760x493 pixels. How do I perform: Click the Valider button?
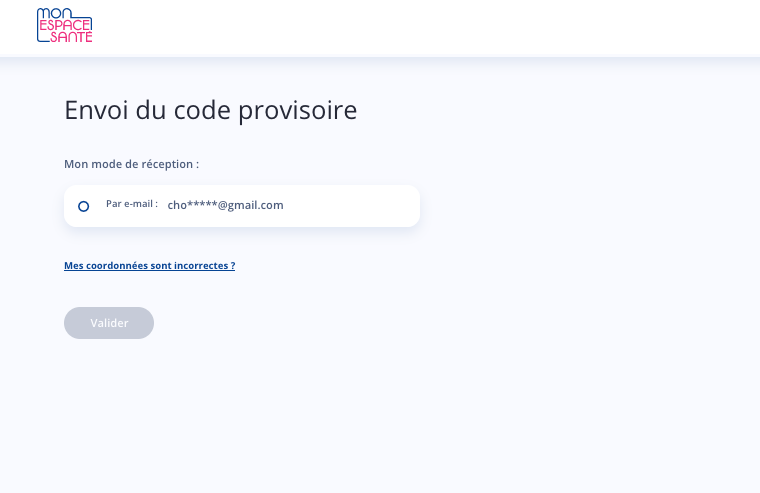coord(109,323)
